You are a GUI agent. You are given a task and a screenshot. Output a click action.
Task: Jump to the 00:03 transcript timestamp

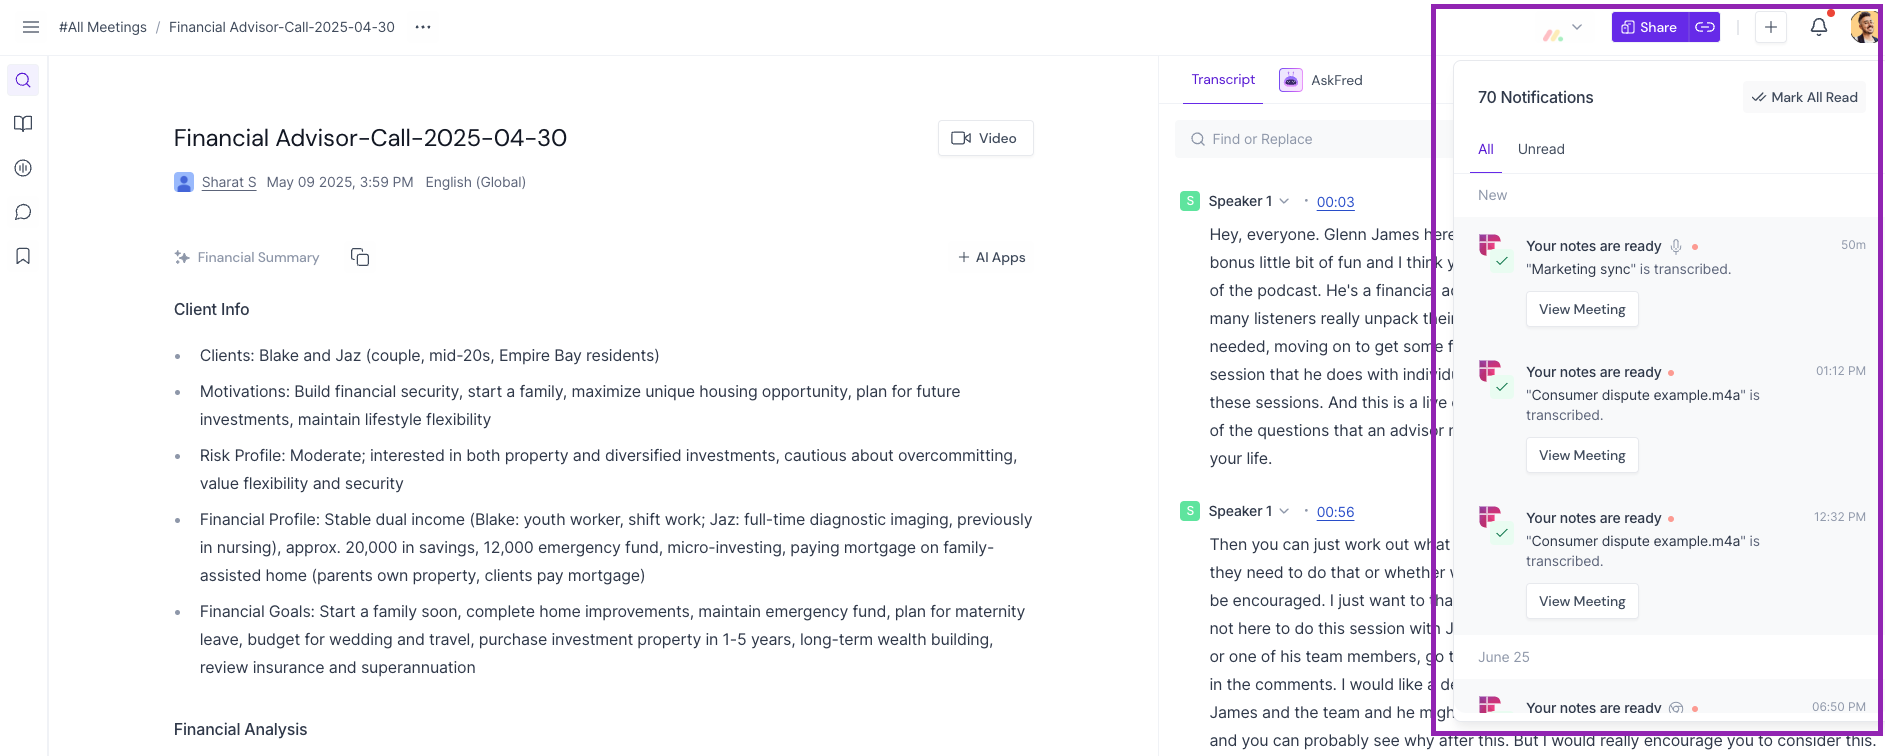point(1335,202)
